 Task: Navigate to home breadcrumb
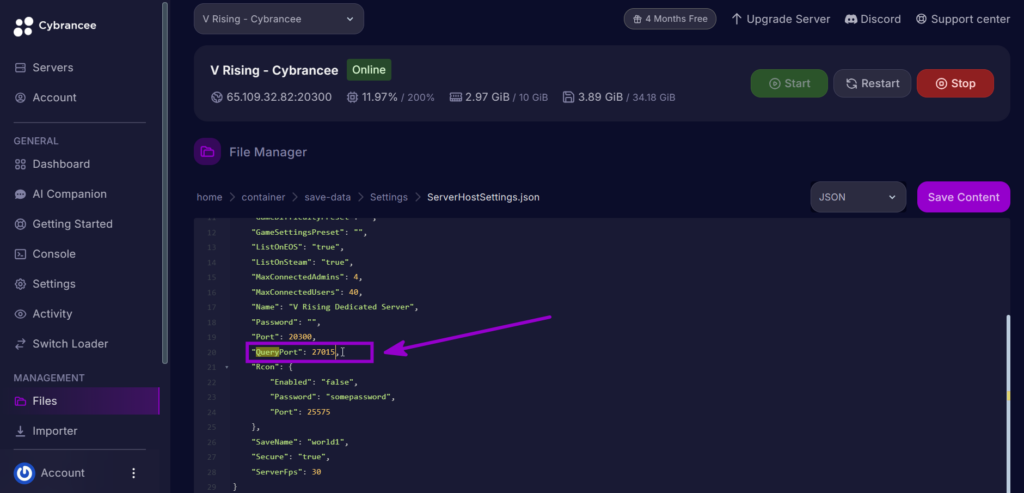(x=209, y=197)
